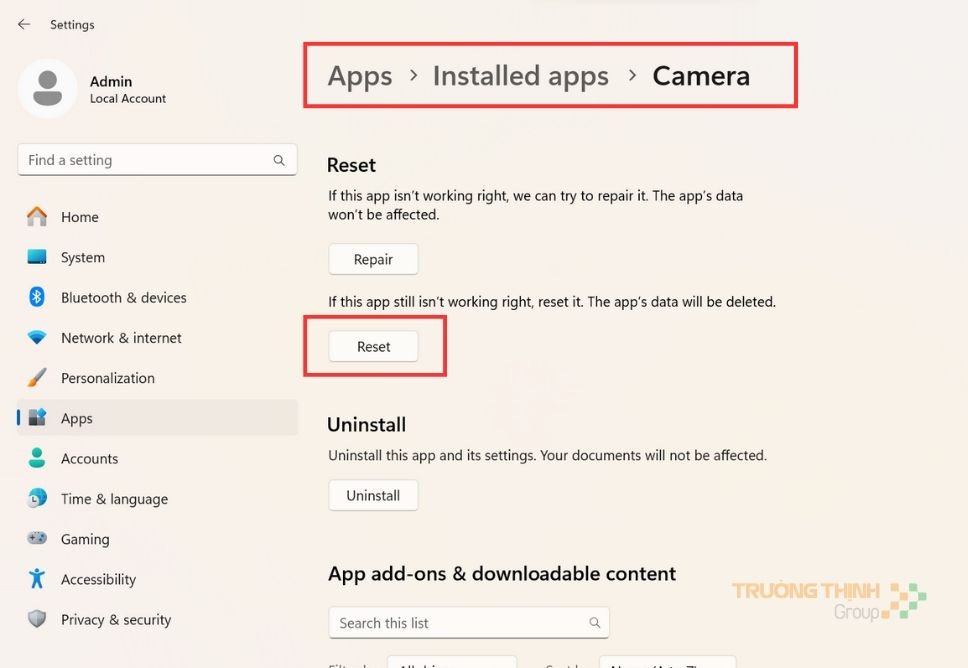This screenshot has height=668, width=968.
Task: Click the Installed apps breadcrumb link
Action: [520, 75]
